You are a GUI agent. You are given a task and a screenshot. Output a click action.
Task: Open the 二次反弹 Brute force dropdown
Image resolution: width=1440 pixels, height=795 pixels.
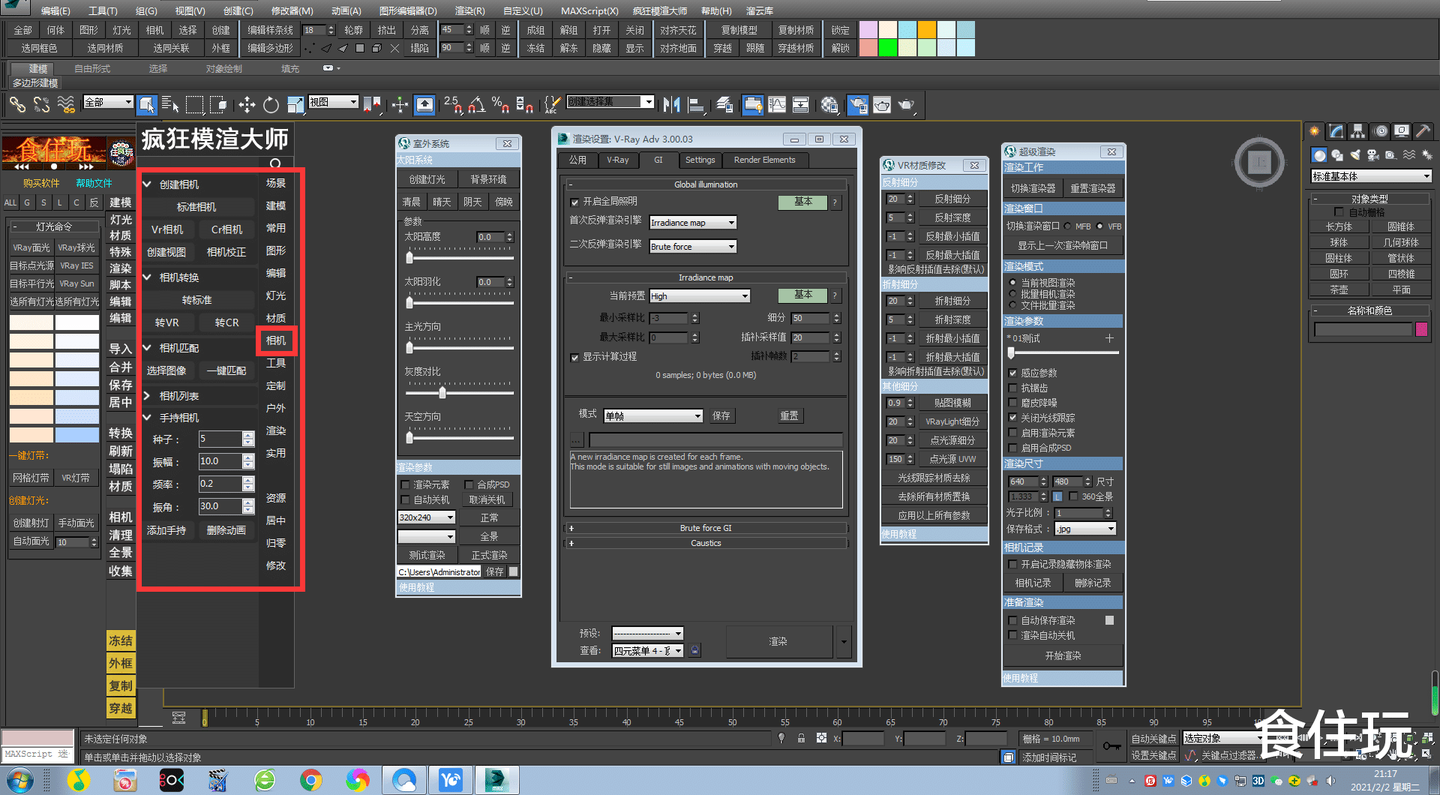point(693,246)
